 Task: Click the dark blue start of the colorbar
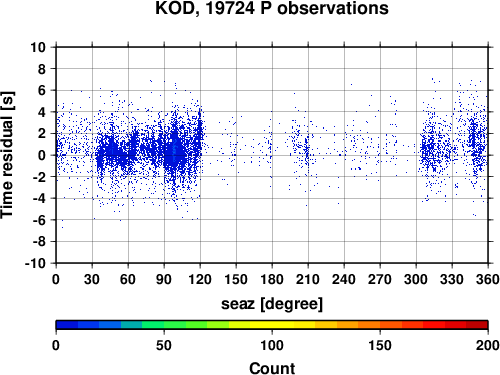pyautogui.click(x=67, y=325)
